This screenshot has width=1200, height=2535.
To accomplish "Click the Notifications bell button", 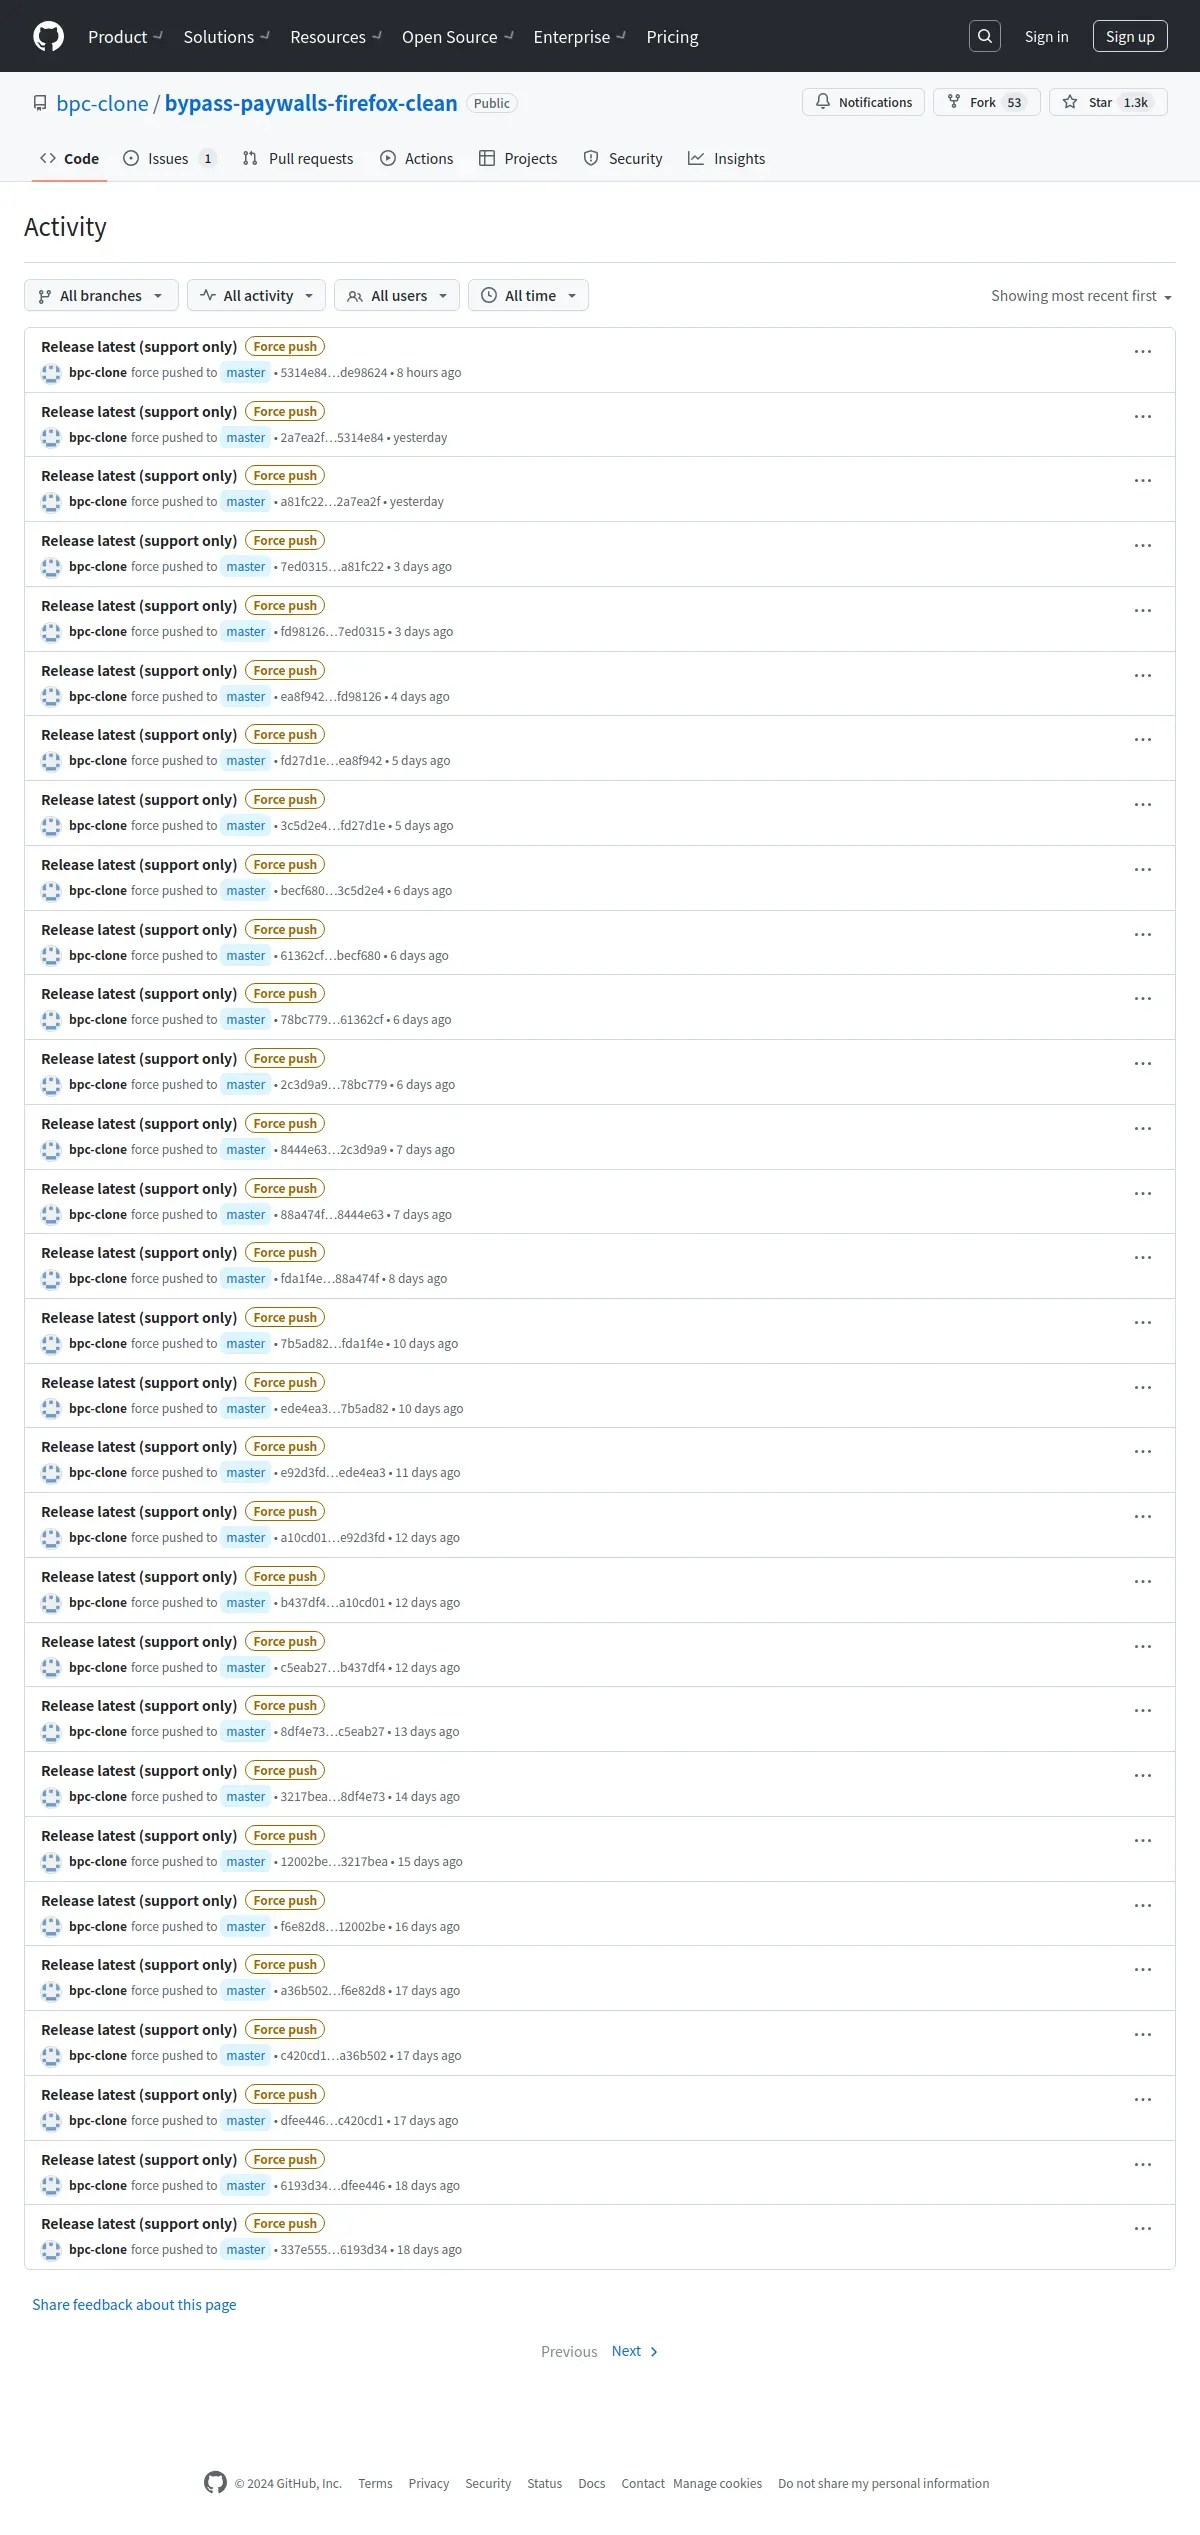I will 864,102.
